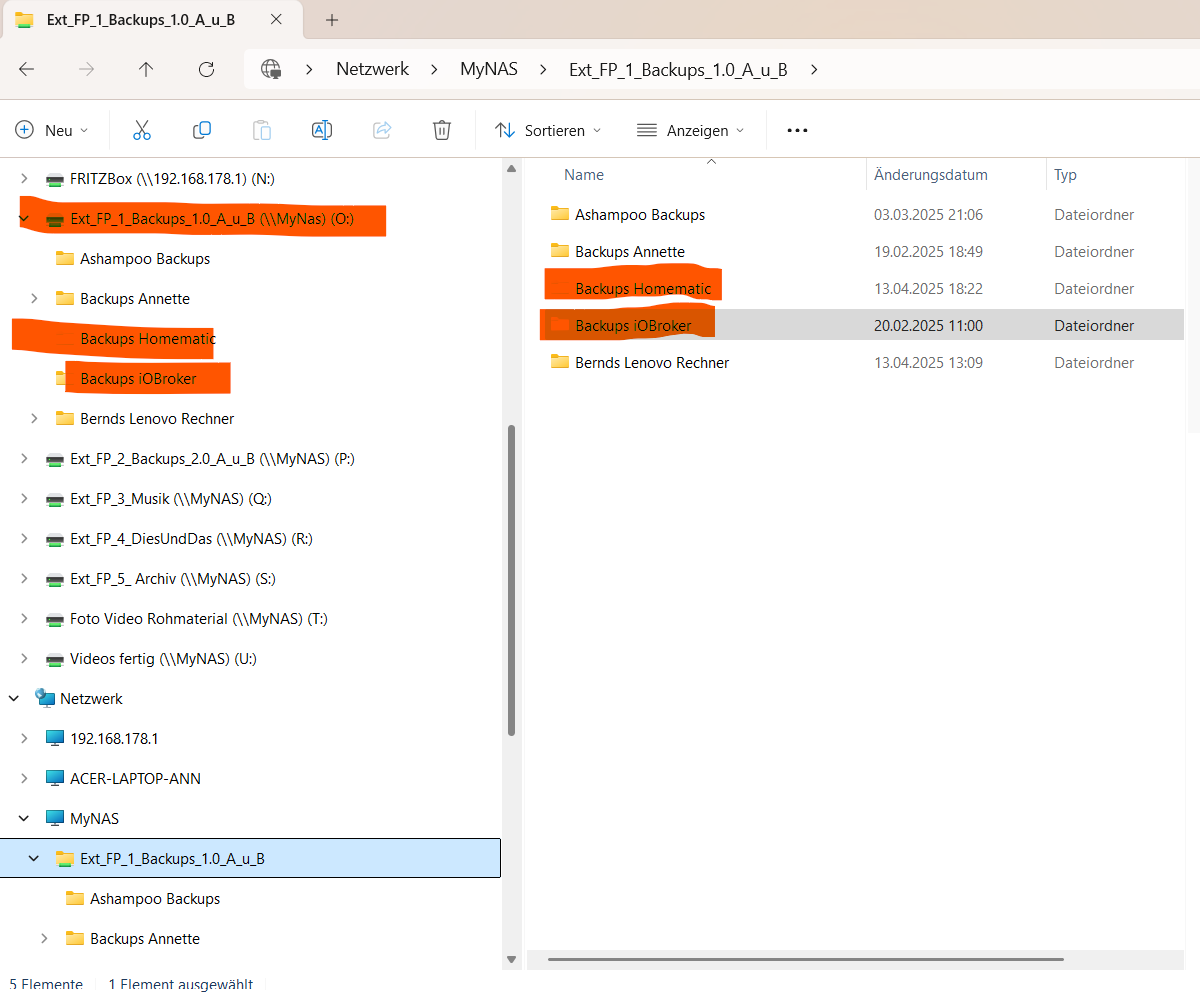The image size is (1200, 992).
Task: Expand Ext_FP_3_Musik drive in sidebar
Action: pos(25,499)
